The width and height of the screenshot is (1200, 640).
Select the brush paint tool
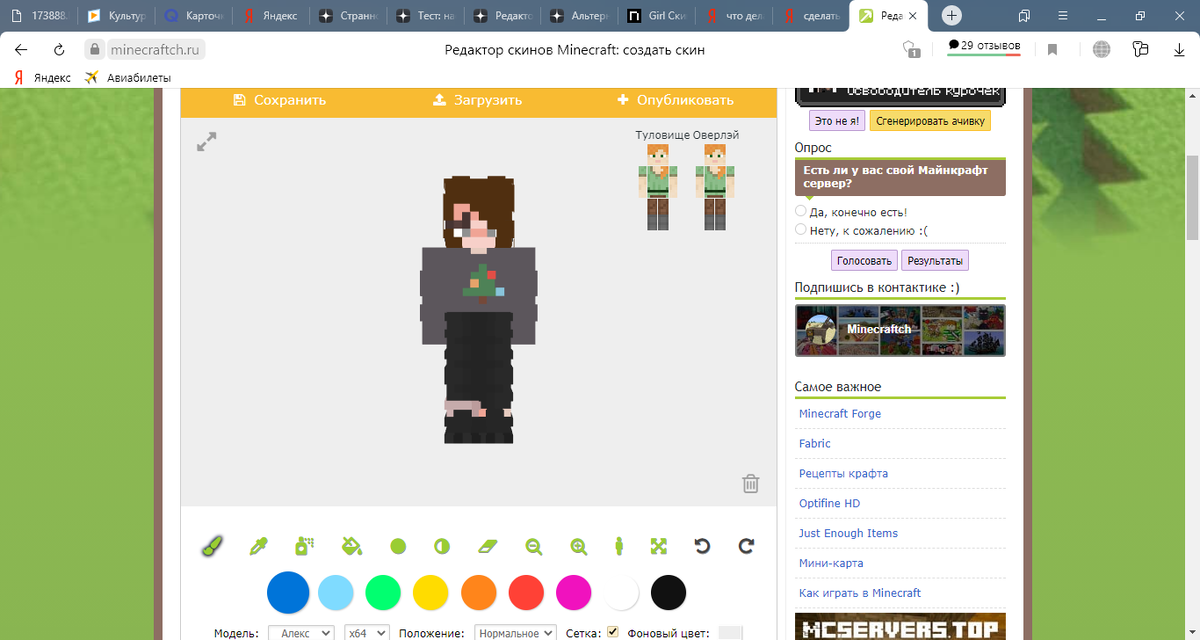point(212,546)
